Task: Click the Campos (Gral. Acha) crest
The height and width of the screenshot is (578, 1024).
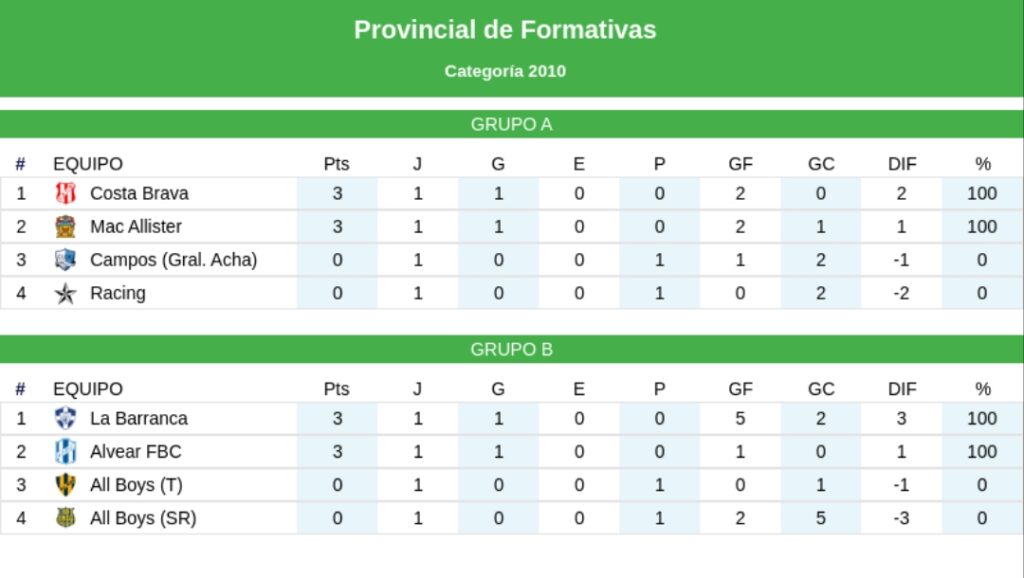Action: click(x=65, y=260)
